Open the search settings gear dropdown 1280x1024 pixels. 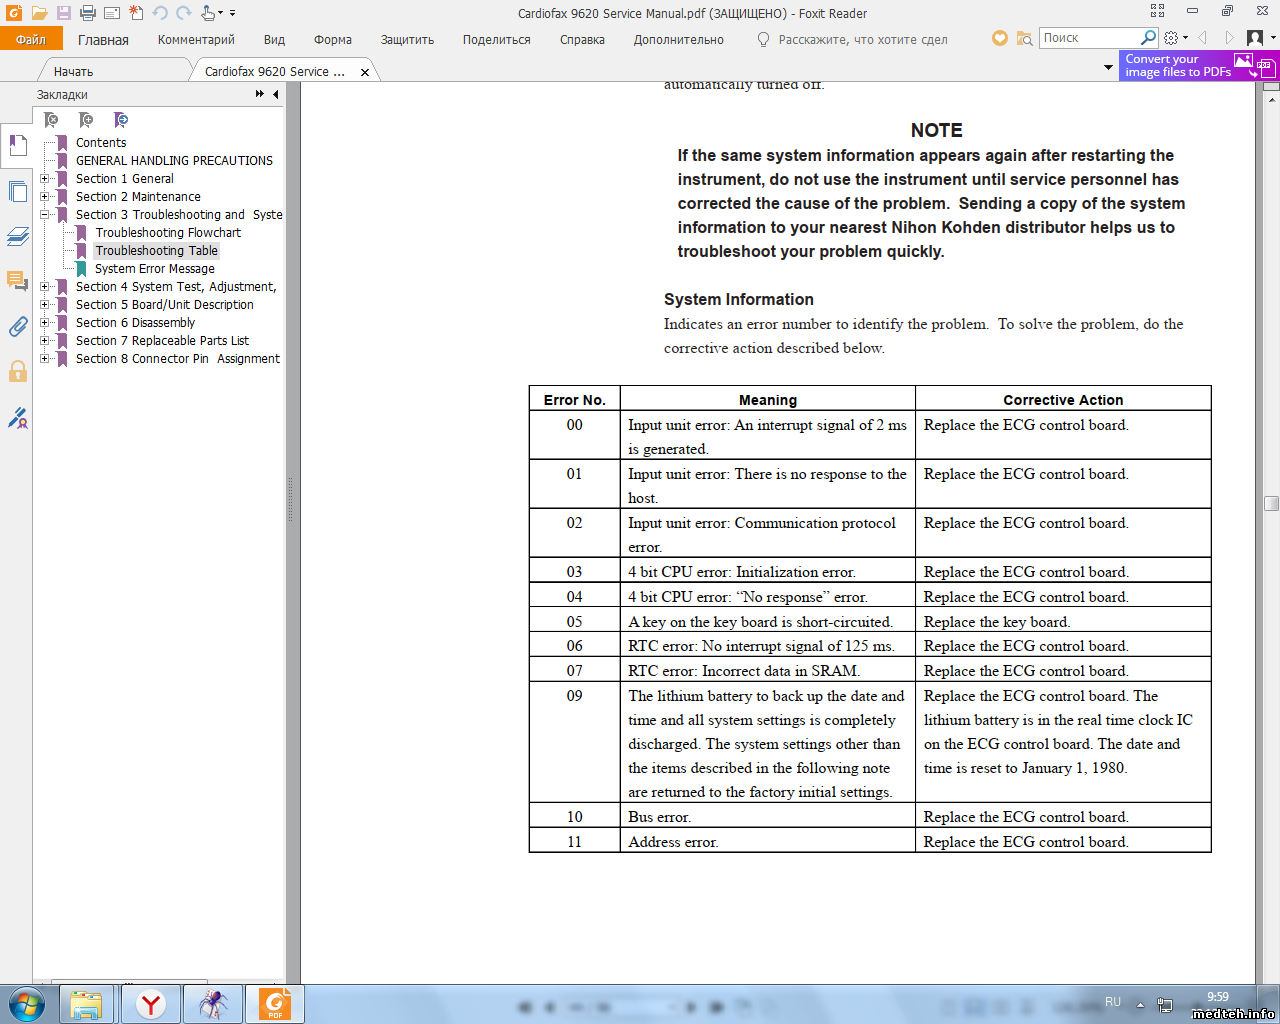[1175, 38]
